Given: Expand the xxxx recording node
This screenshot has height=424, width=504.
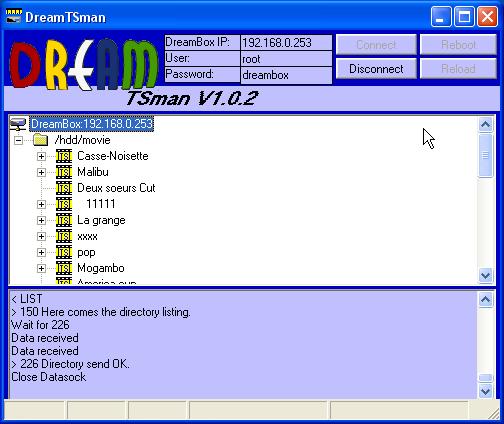Looking at the screenshot, I should pos(41,236).
